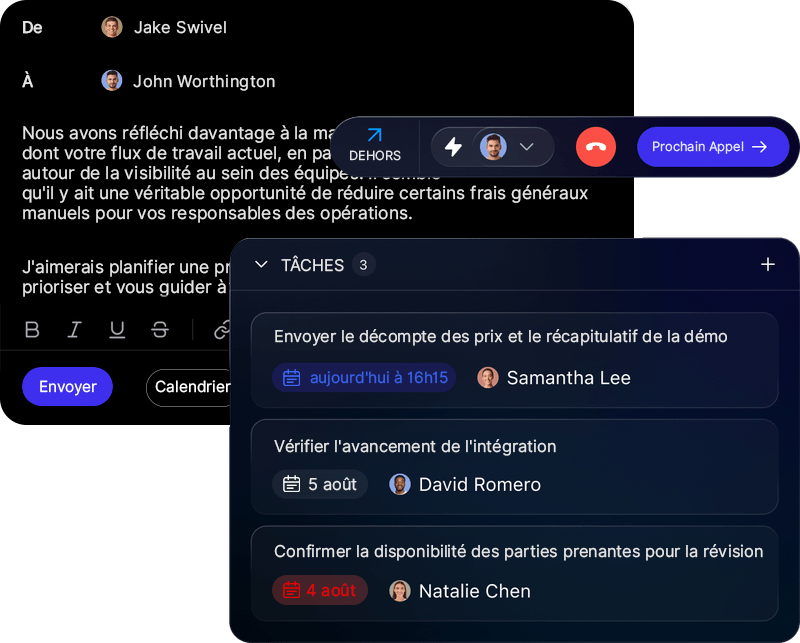This screenshot has height=643, width=800.
Task: Click the overdue 4 août date badge
Action: tap(320, 590)
